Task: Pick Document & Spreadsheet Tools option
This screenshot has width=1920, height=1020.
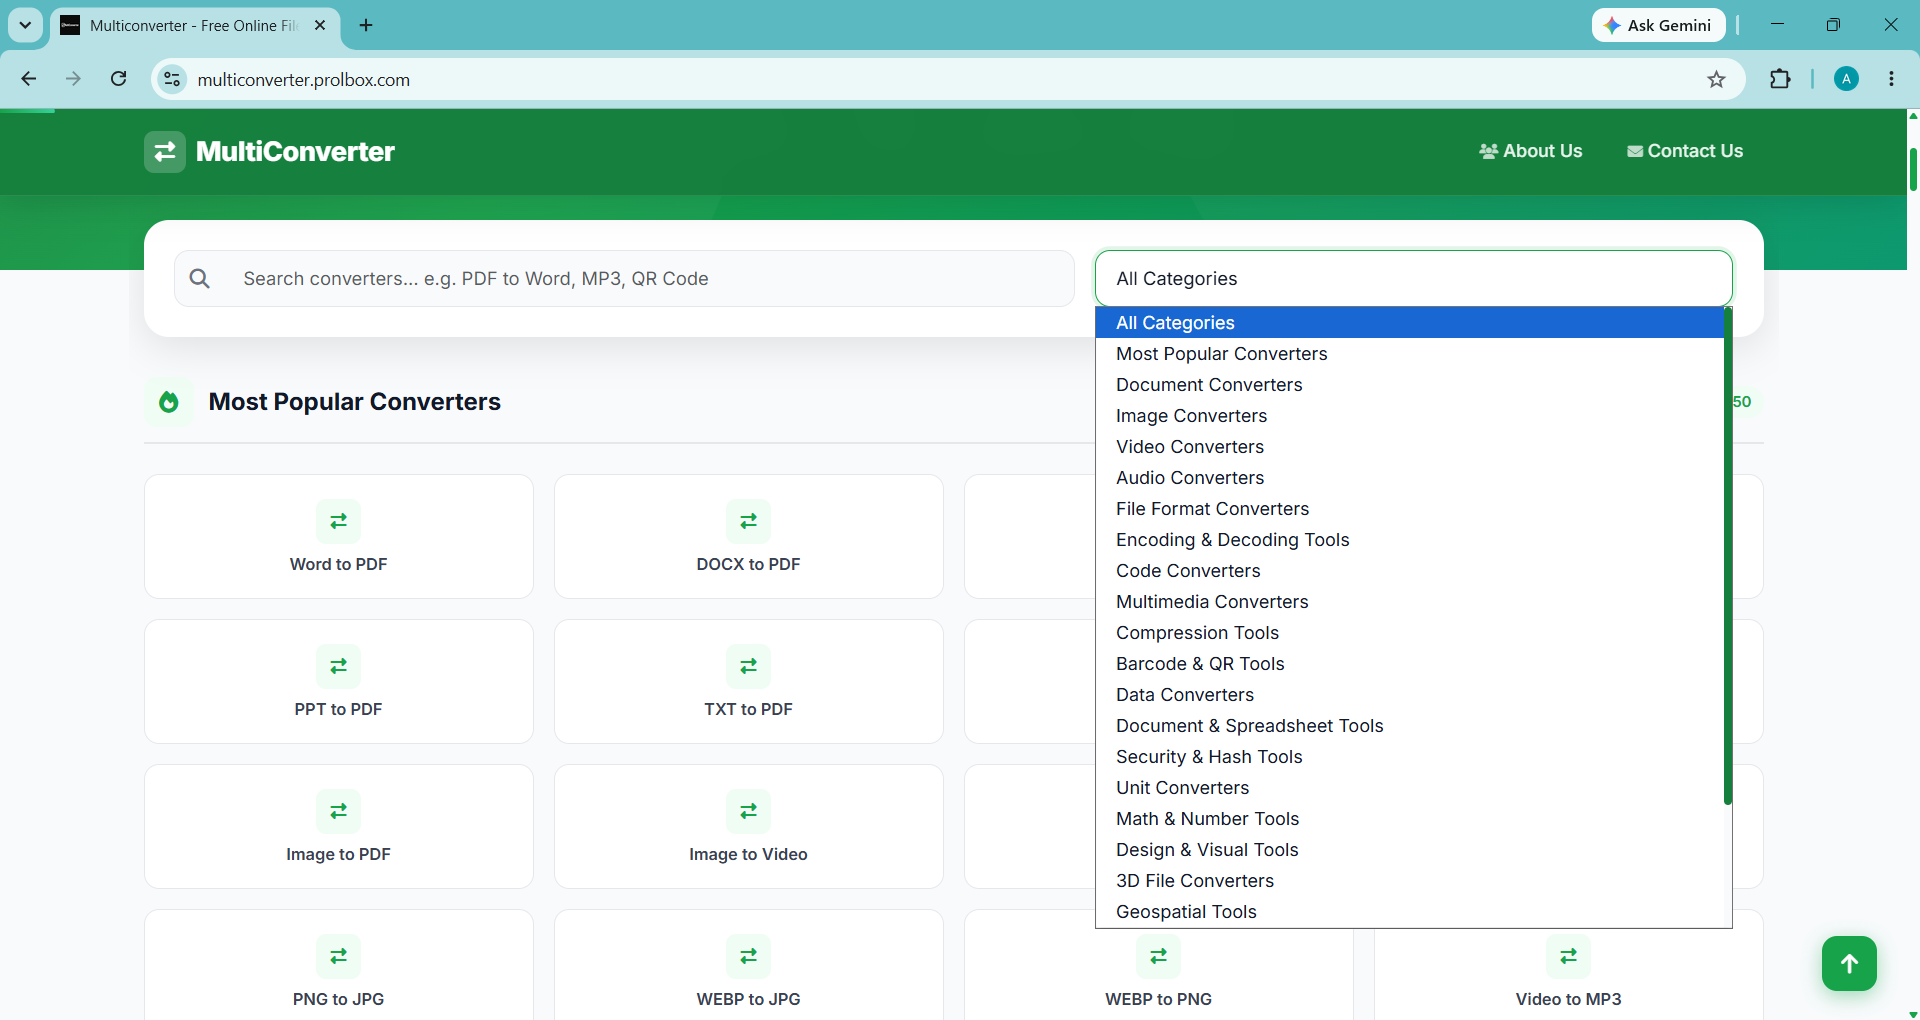Action: [x=1410, y=726]
